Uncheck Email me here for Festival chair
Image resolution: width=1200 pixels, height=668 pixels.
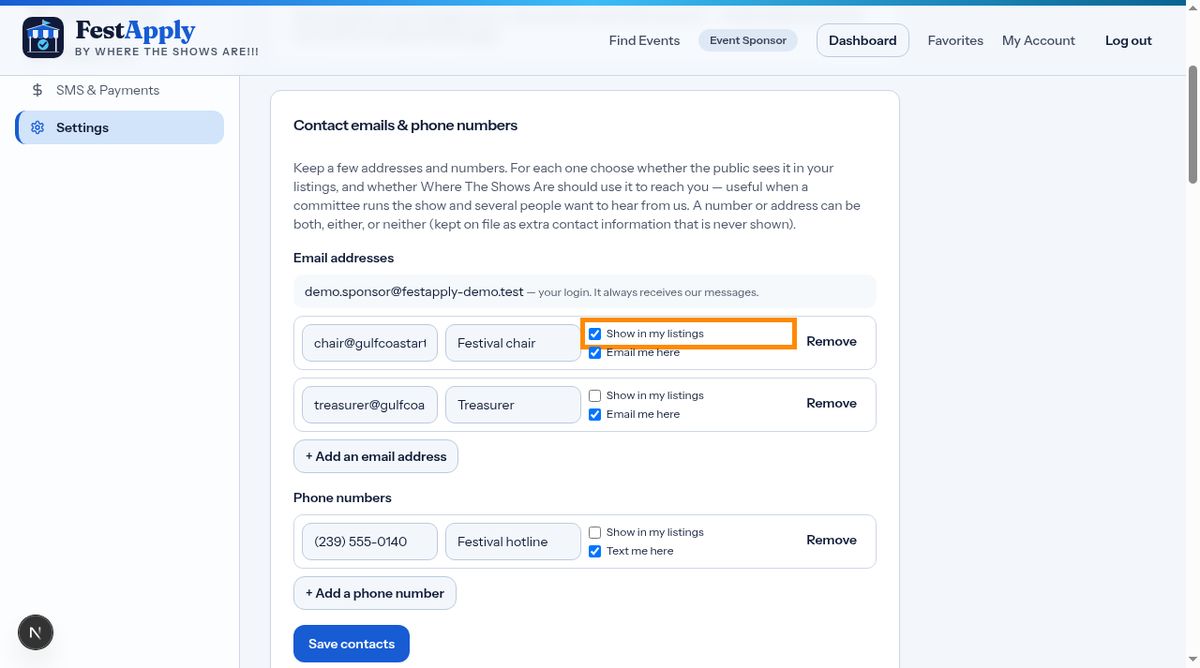(x=595, y=352)
